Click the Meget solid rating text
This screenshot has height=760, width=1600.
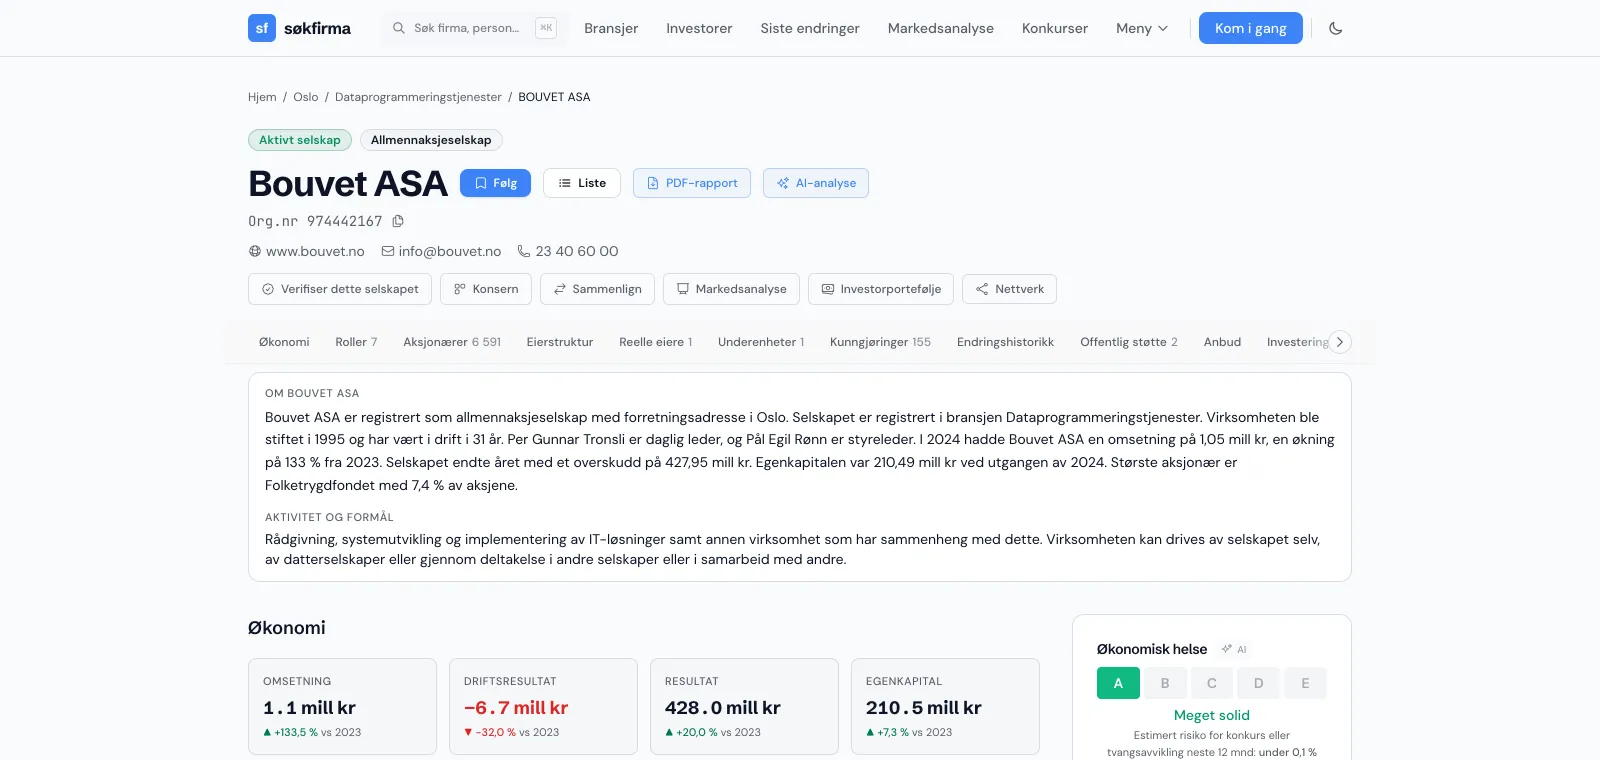coord(1212,715)
